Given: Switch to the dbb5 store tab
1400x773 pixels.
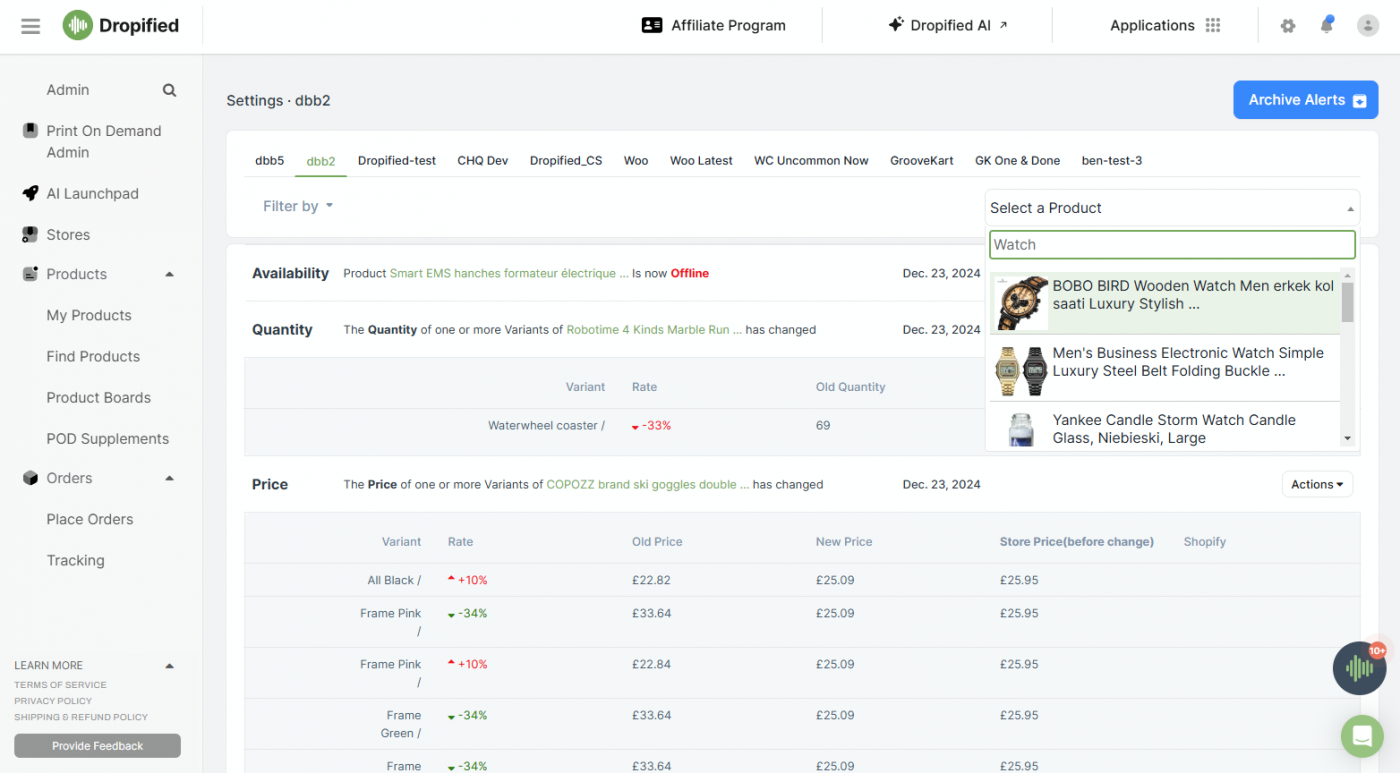Looking at the screenshot, I should [x=270, y=161].
